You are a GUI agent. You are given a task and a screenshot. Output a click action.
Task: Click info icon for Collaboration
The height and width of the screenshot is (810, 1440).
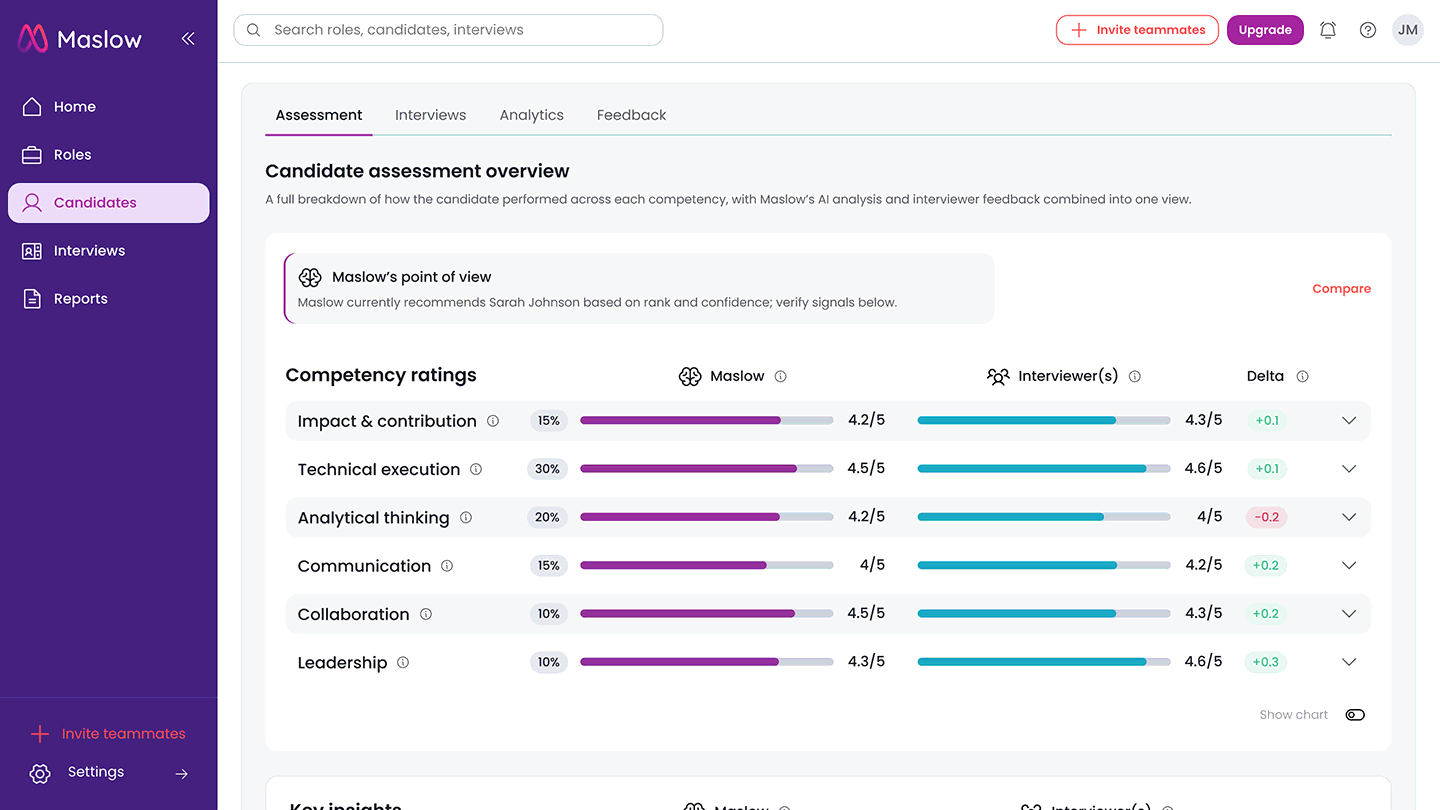click(426, 614)
